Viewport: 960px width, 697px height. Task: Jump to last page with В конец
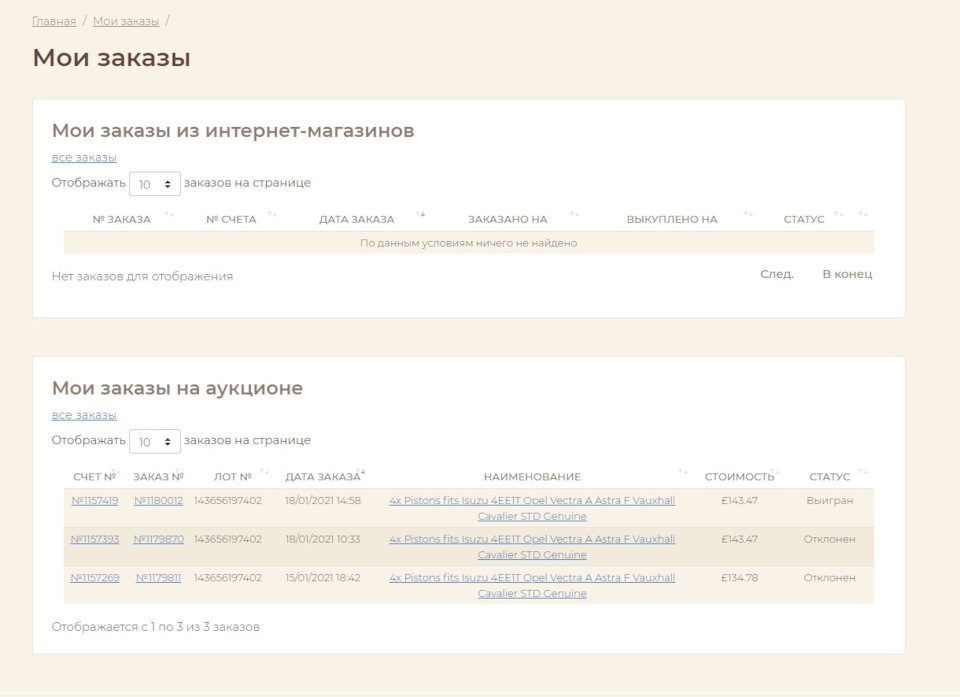847,274
